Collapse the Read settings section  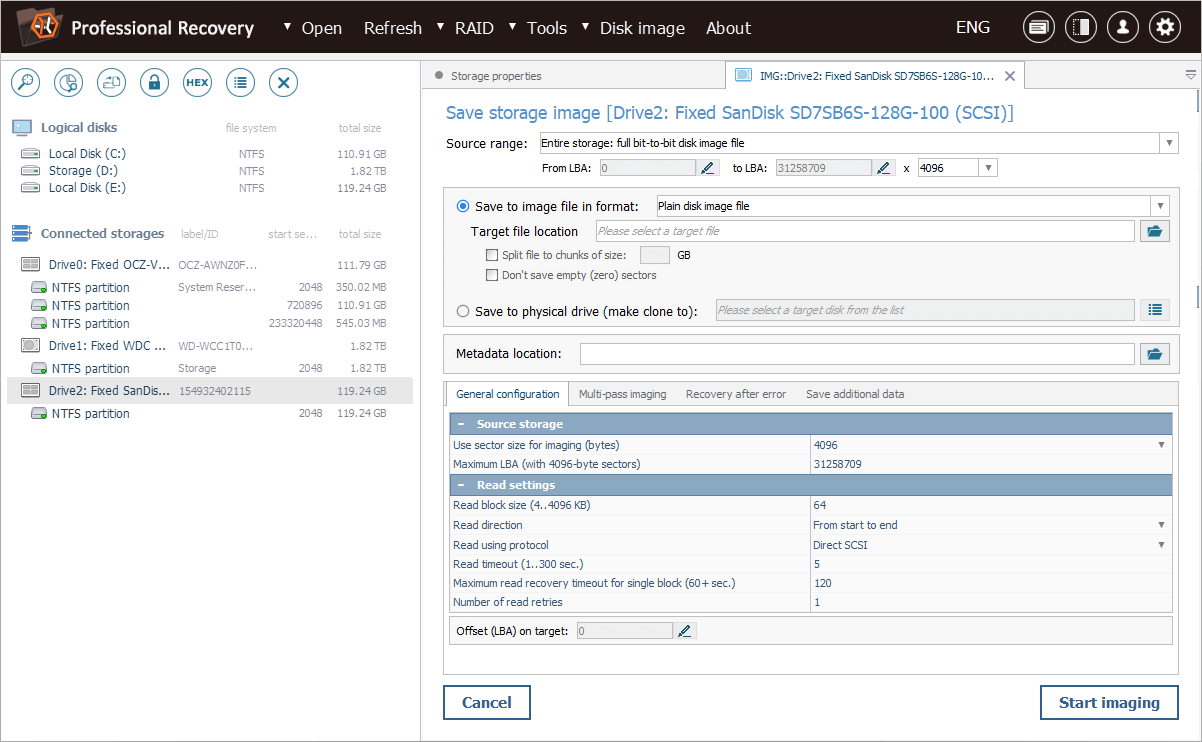pos(462,485)
